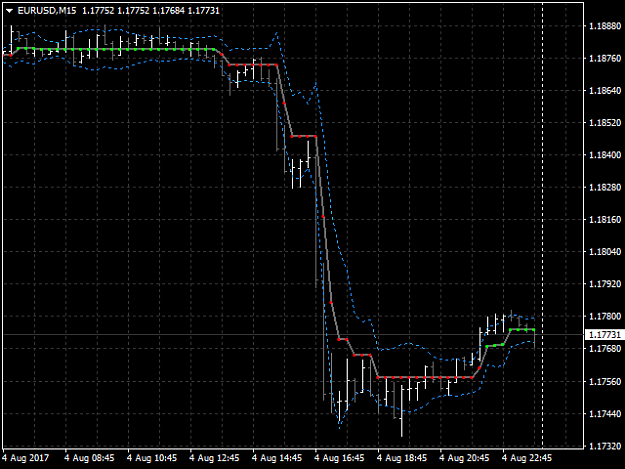Click the current price label 1.17731
The width and height of the screenshot is (625, 469).
[x=605, y=335]
